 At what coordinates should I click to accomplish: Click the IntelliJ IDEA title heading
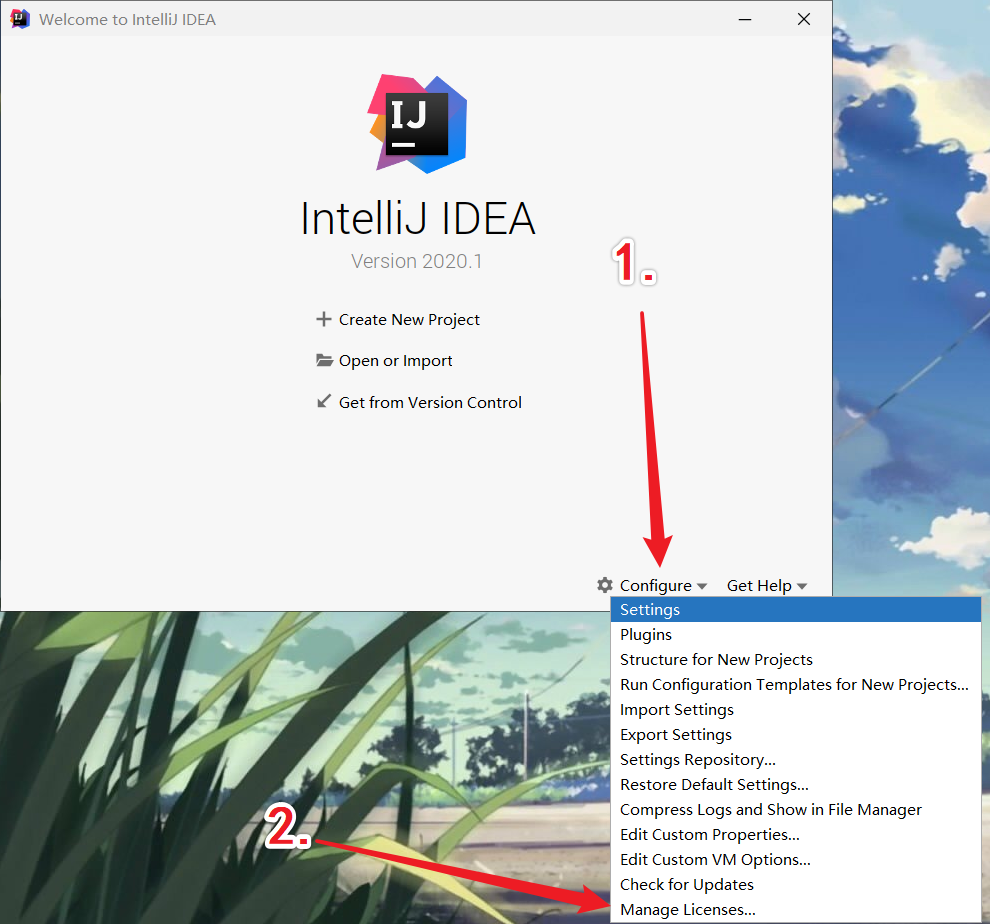[x=417, y=219]
